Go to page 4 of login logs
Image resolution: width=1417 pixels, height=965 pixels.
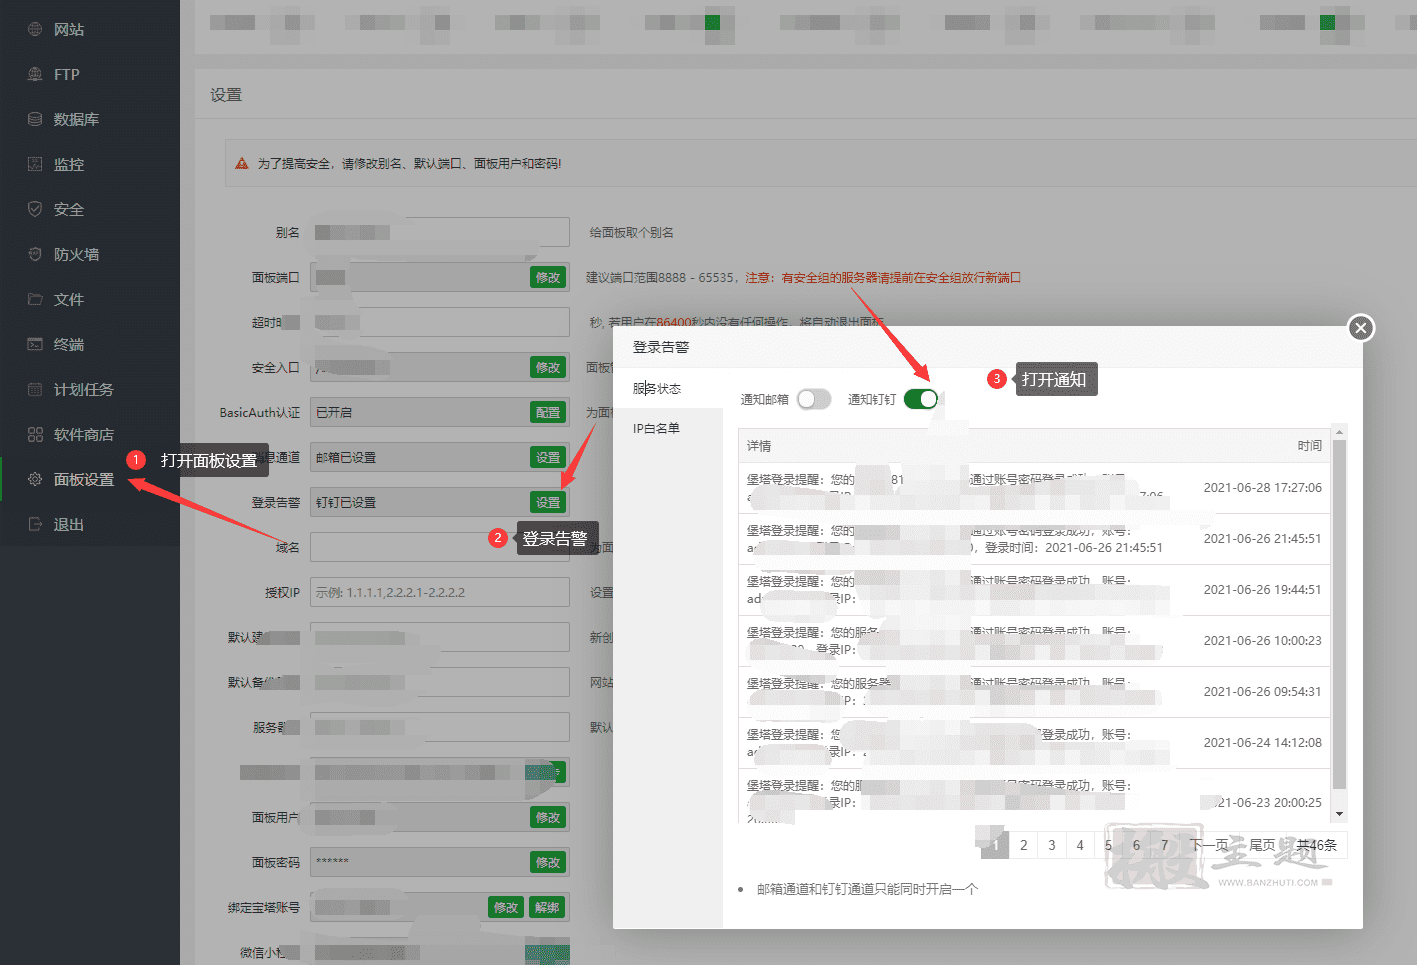click(x=1079, y=845)
